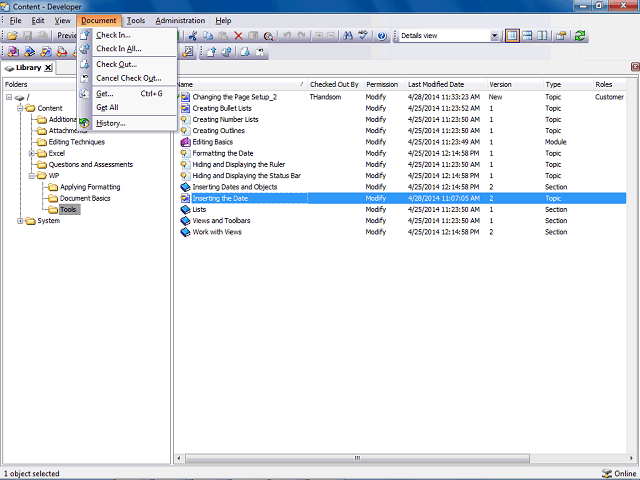Open the Help menu
The width and height of the screenshot is (640, 480).
pos(223,20)
